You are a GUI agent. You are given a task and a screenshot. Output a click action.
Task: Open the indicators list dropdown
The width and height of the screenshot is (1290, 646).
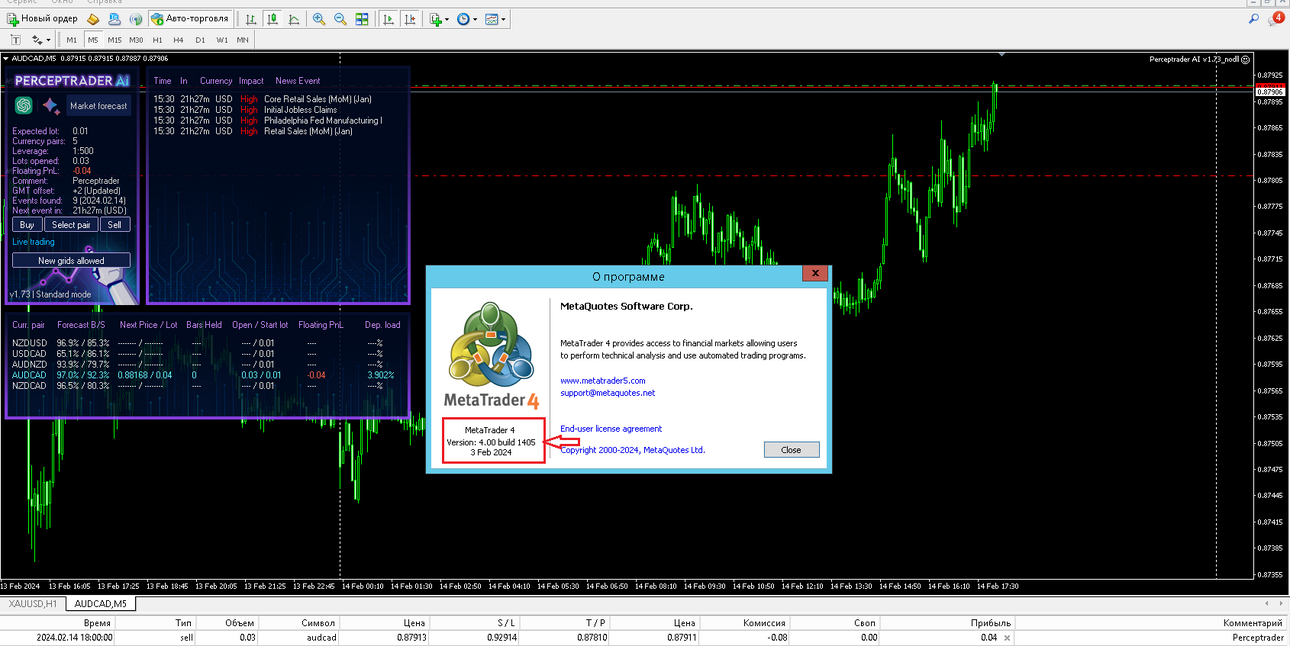coord(439,19)
